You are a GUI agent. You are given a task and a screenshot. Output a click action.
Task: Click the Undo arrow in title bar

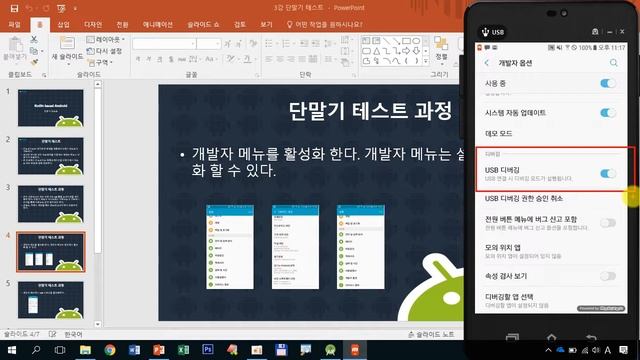[x=29, y=8]
